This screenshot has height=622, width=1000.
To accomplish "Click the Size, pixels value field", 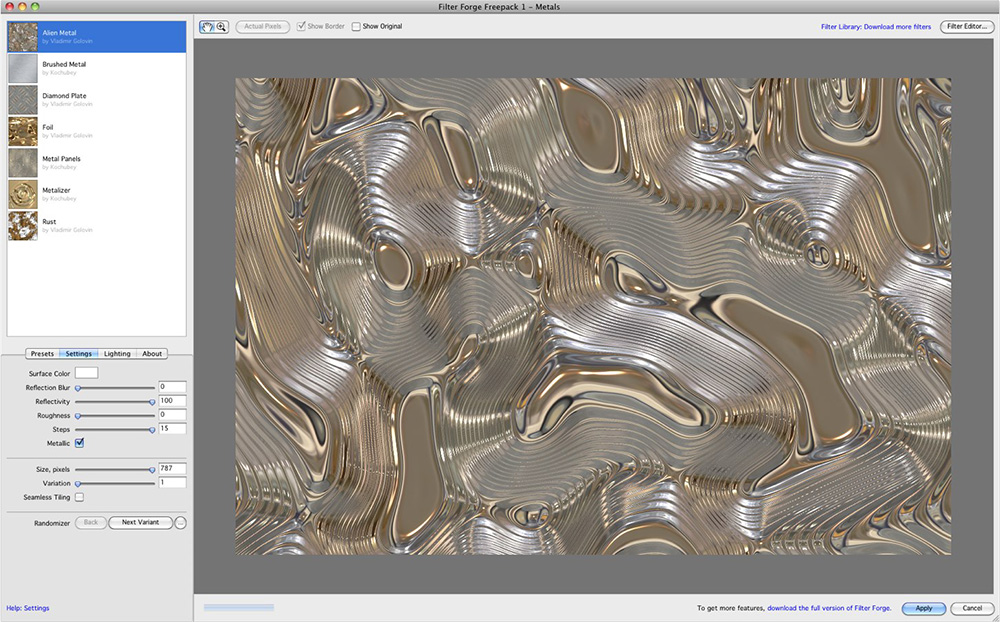I will coord(172,468).
